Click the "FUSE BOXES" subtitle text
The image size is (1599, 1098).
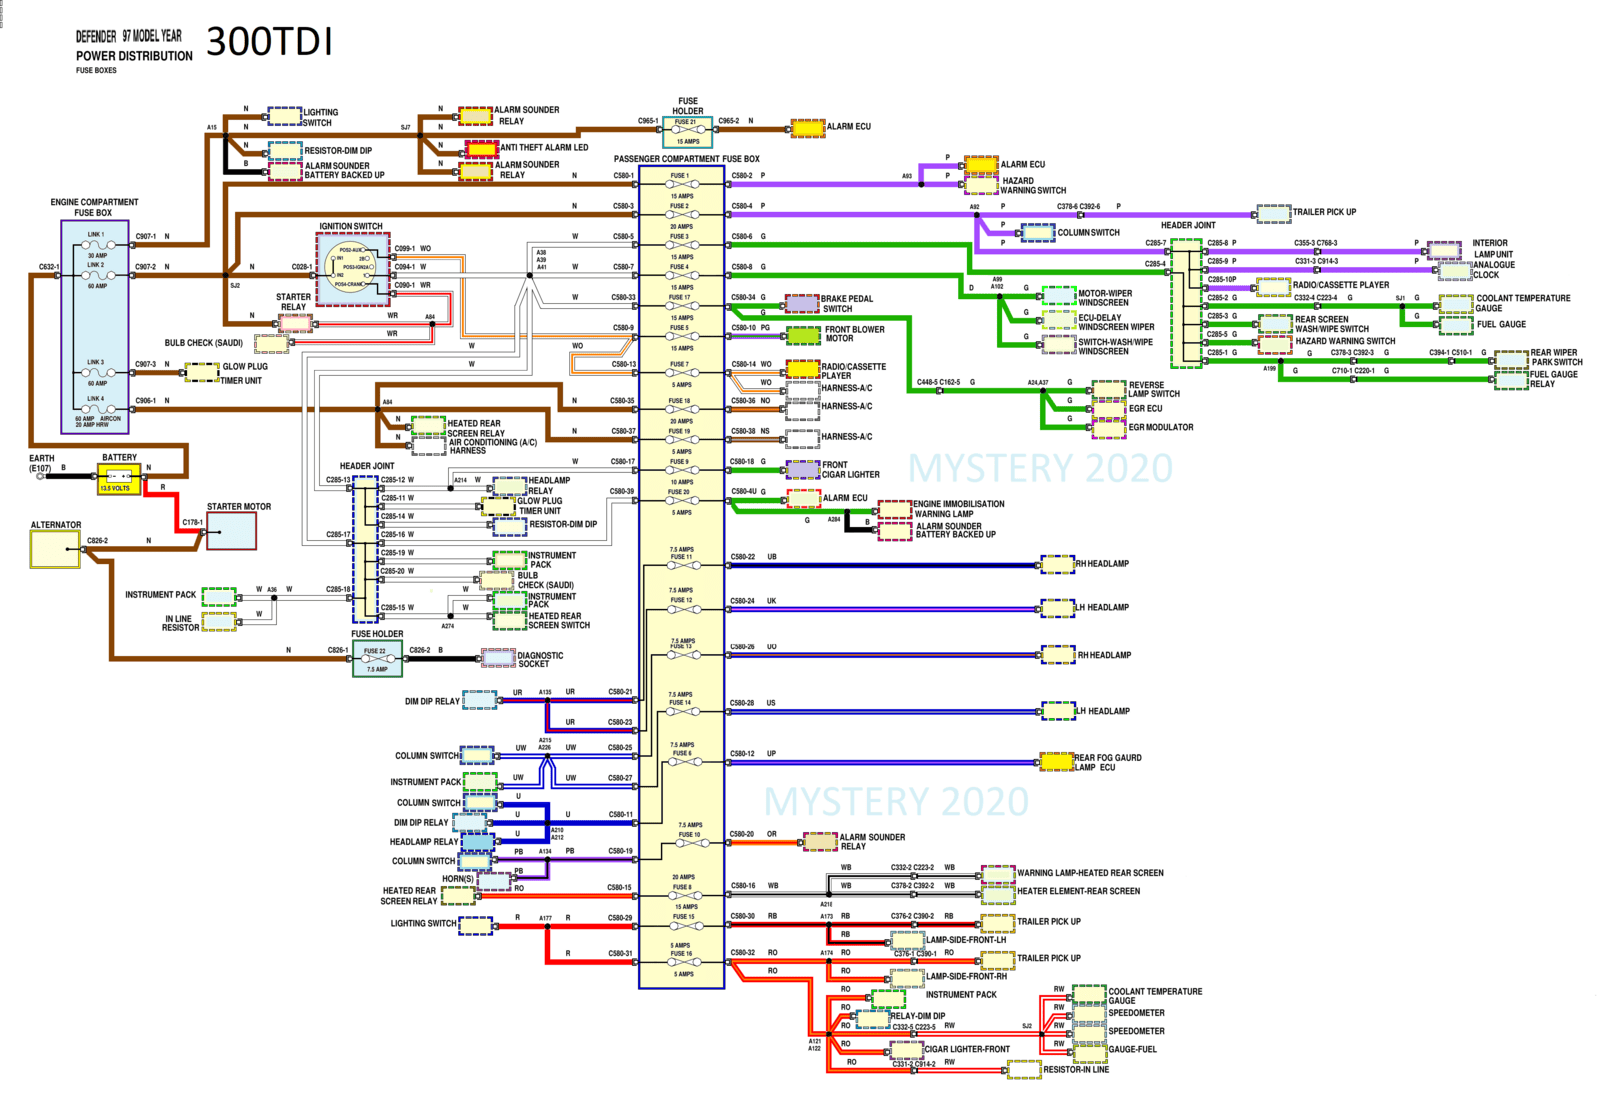click(x=96, y=71)
